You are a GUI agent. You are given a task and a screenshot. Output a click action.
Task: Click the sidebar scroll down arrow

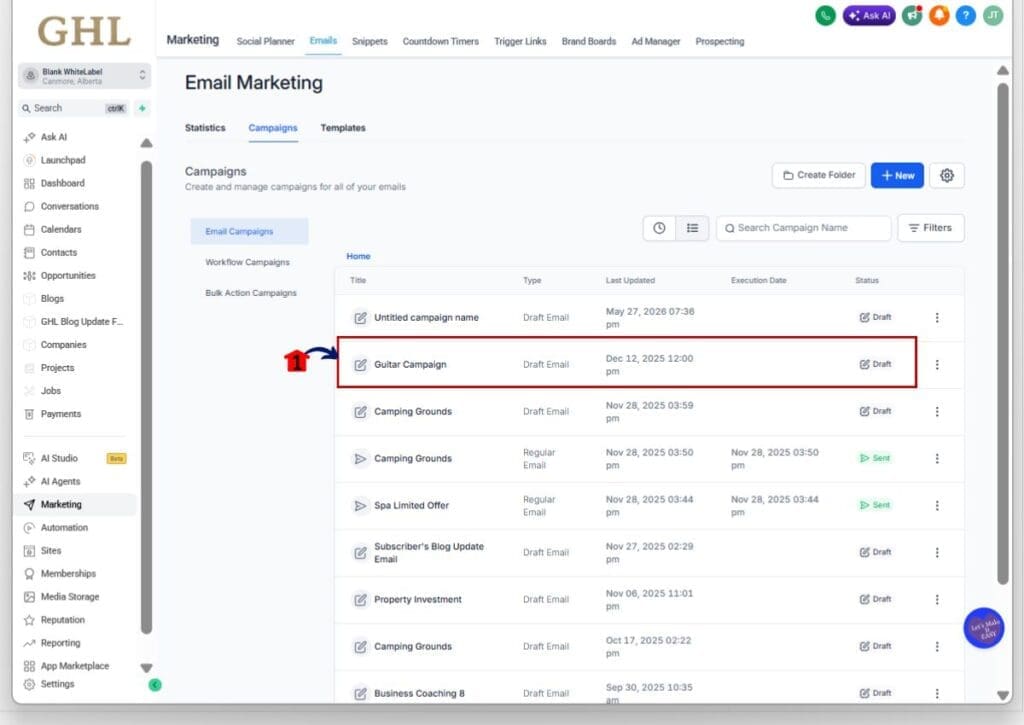(x=146, y=668)
